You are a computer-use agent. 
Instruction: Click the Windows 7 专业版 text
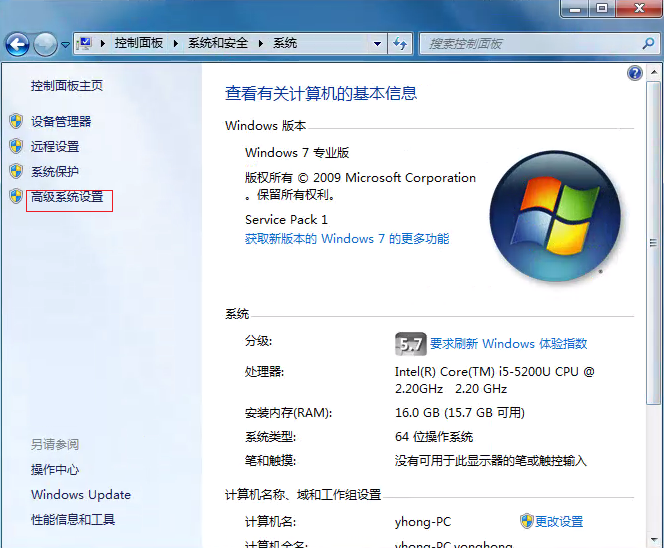tap(297, 152)
